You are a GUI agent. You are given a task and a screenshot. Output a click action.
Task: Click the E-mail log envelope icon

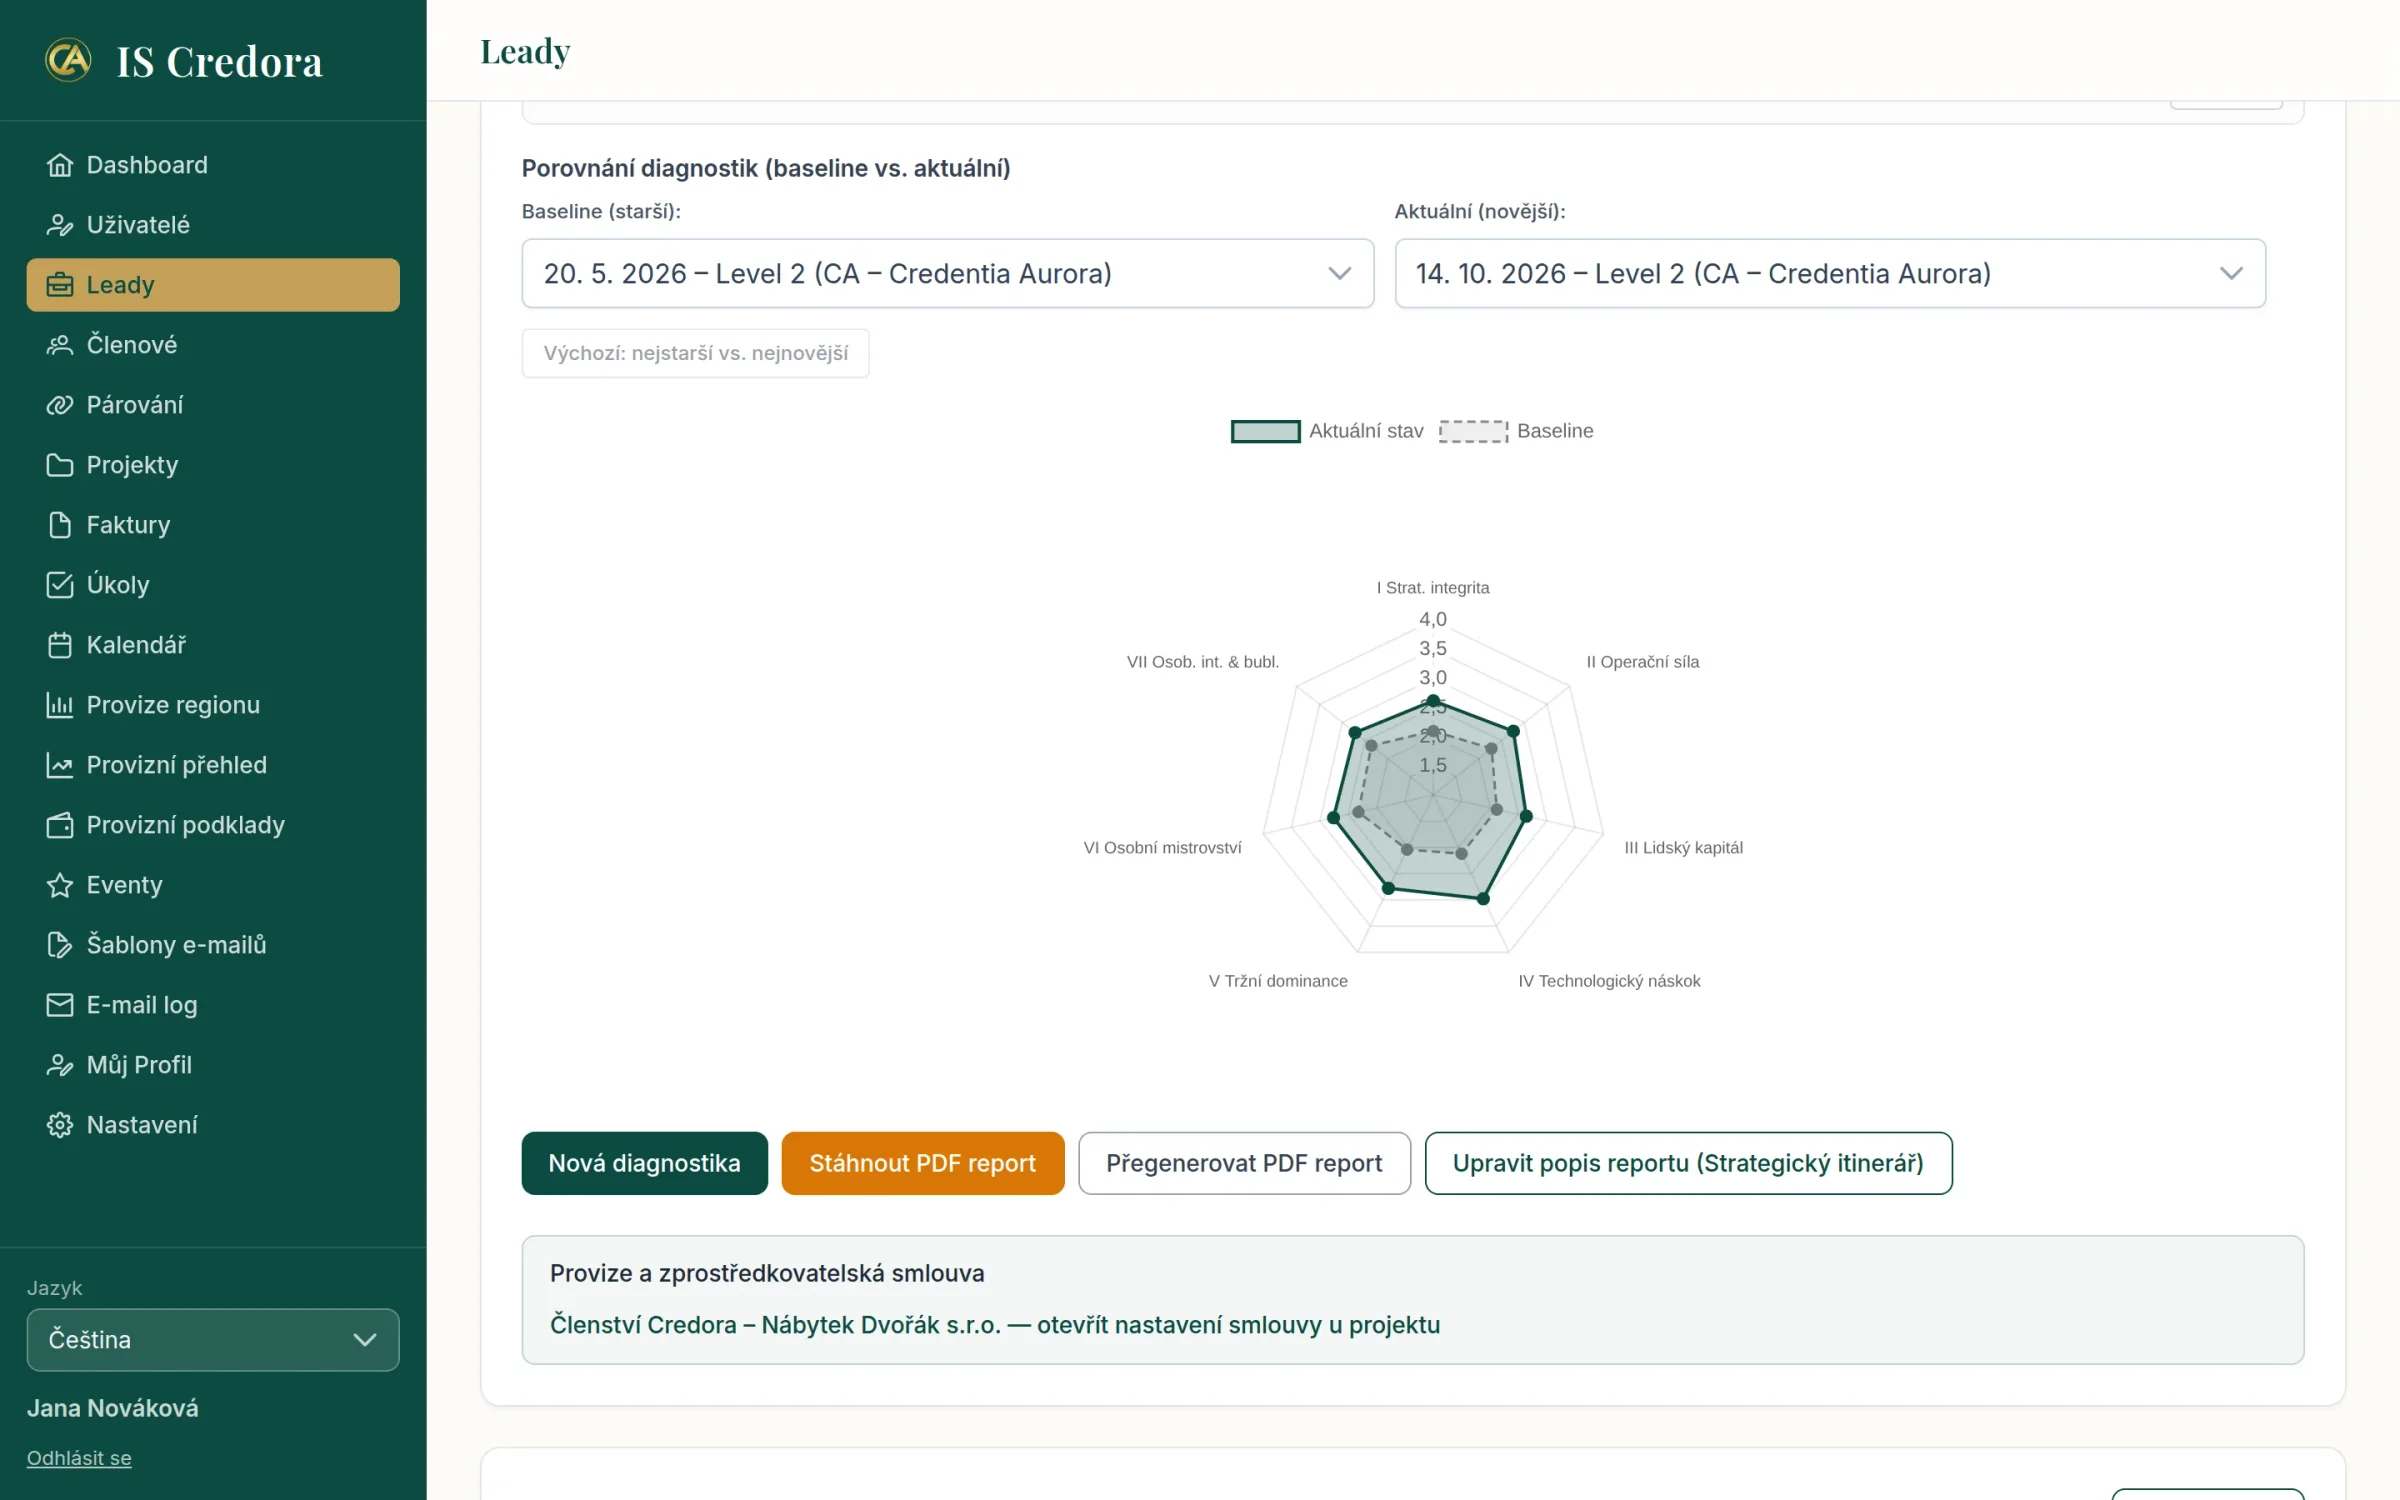pos(60,1005)
